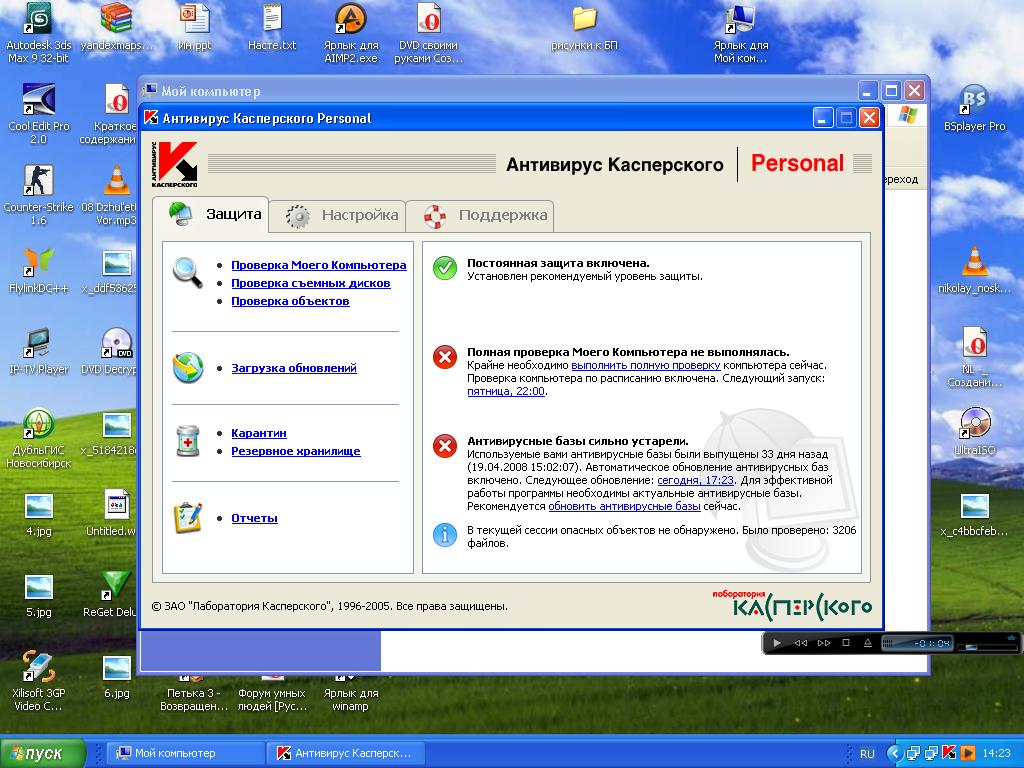This screenshot has height=768, width=1024.
Task: Click the globe updates icon
Action: [x=187, y=368]
